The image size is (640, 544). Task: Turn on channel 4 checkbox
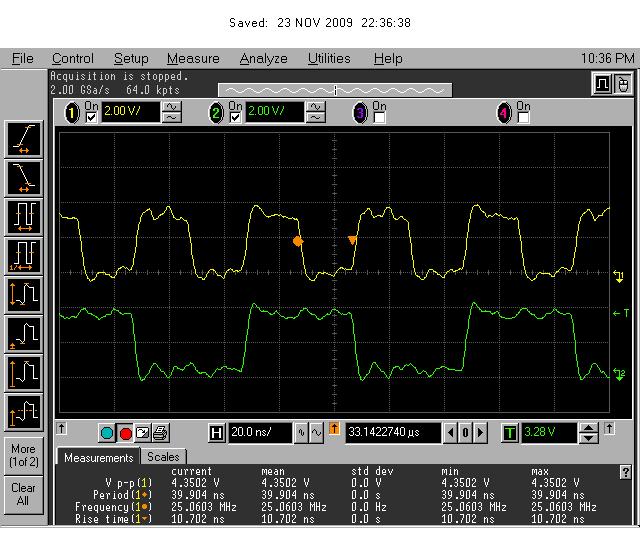coord(523,117)
